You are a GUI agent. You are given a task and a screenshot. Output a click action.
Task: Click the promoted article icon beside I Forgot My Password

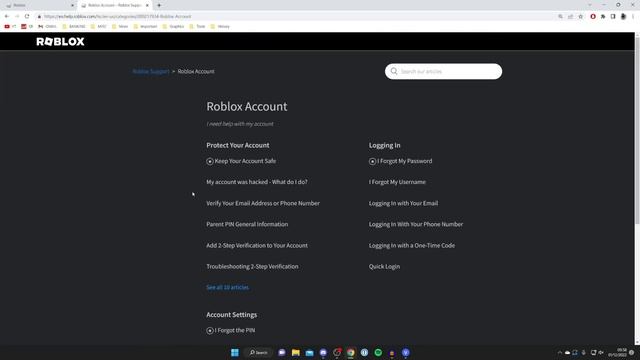tap(372, 161)
